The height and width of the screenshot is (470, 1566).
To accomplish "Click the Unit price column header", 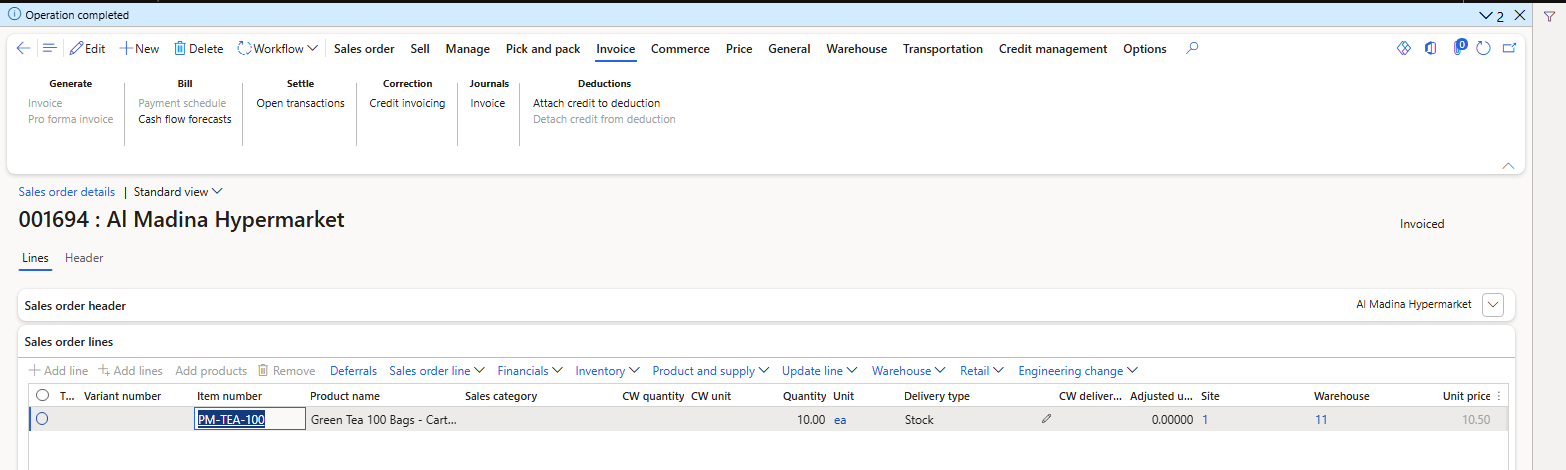I will pyautogui.click(x=1466, y=396).
